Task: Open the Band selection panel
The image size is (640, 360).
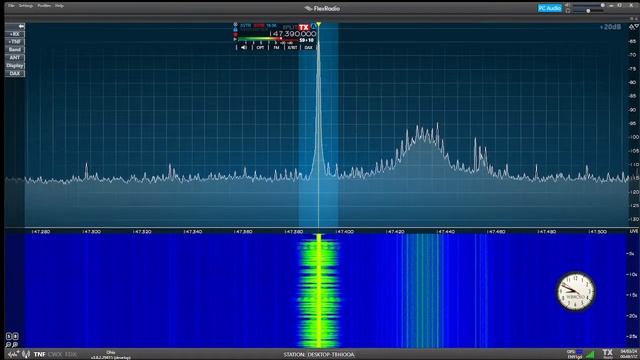Action: 15,49
